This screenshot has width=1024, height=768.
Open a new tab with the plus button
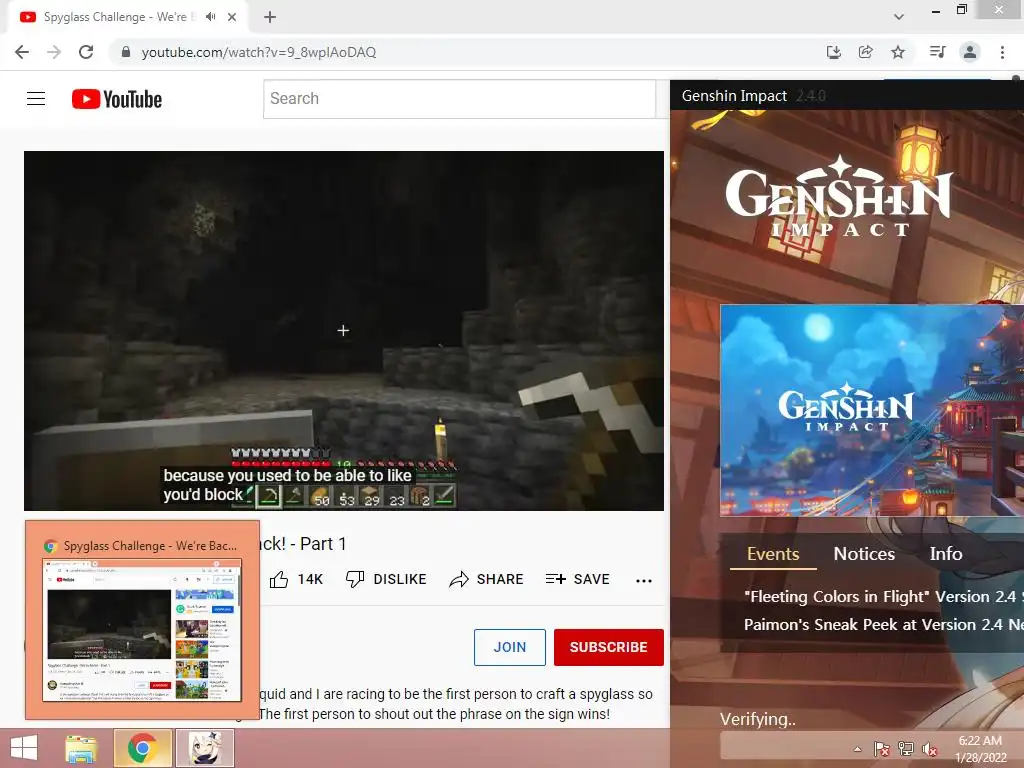point(270,17)
